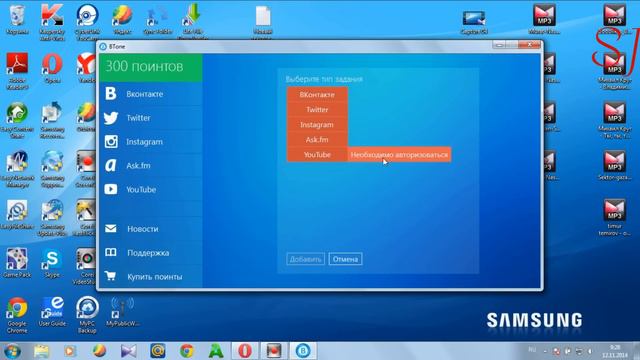Click the green letter A taskbar icon
The image size is (640, 360).
tap(216, 351)
